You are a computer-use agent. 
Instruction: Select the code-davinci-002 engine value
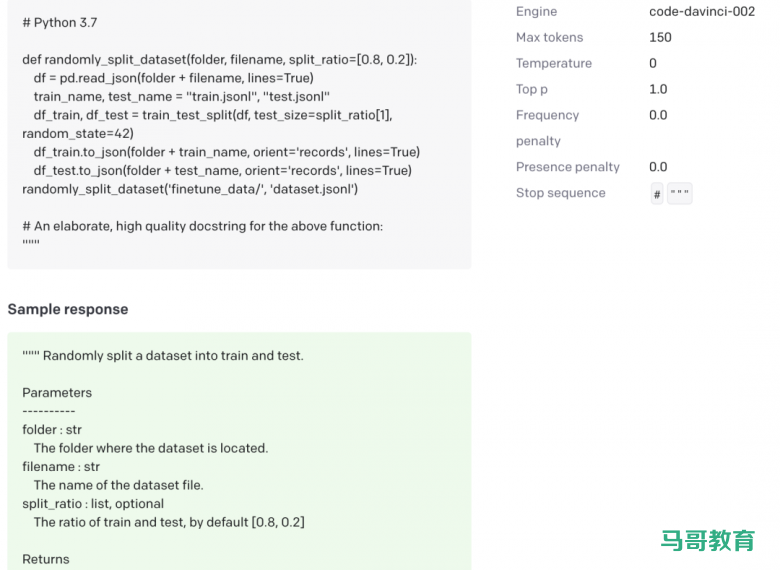point(702,11)
